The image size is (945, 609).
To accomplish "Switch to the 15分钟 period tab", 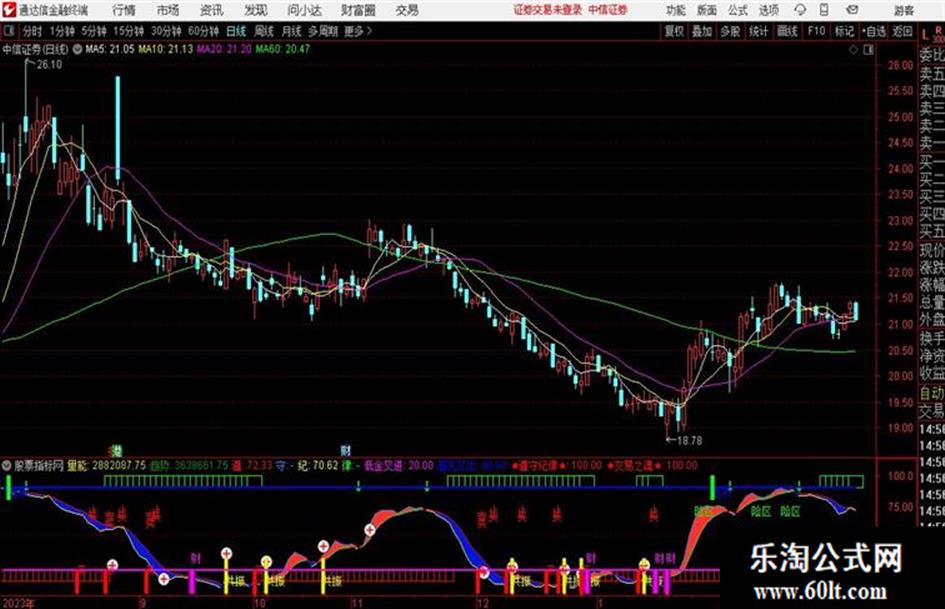I will point(128,31).
